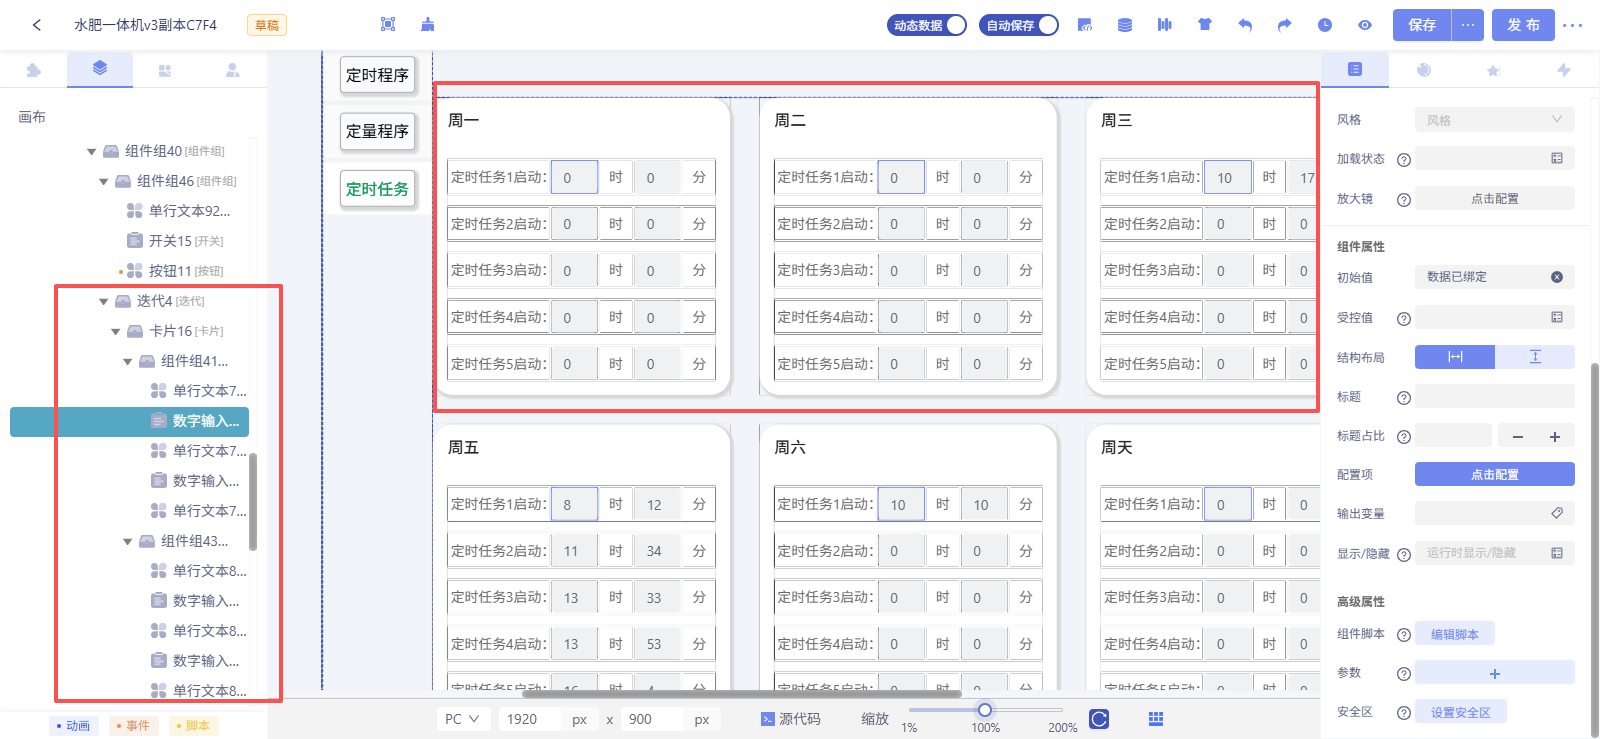
Task: Click the 发布 button
Action: coord(1524,25)
